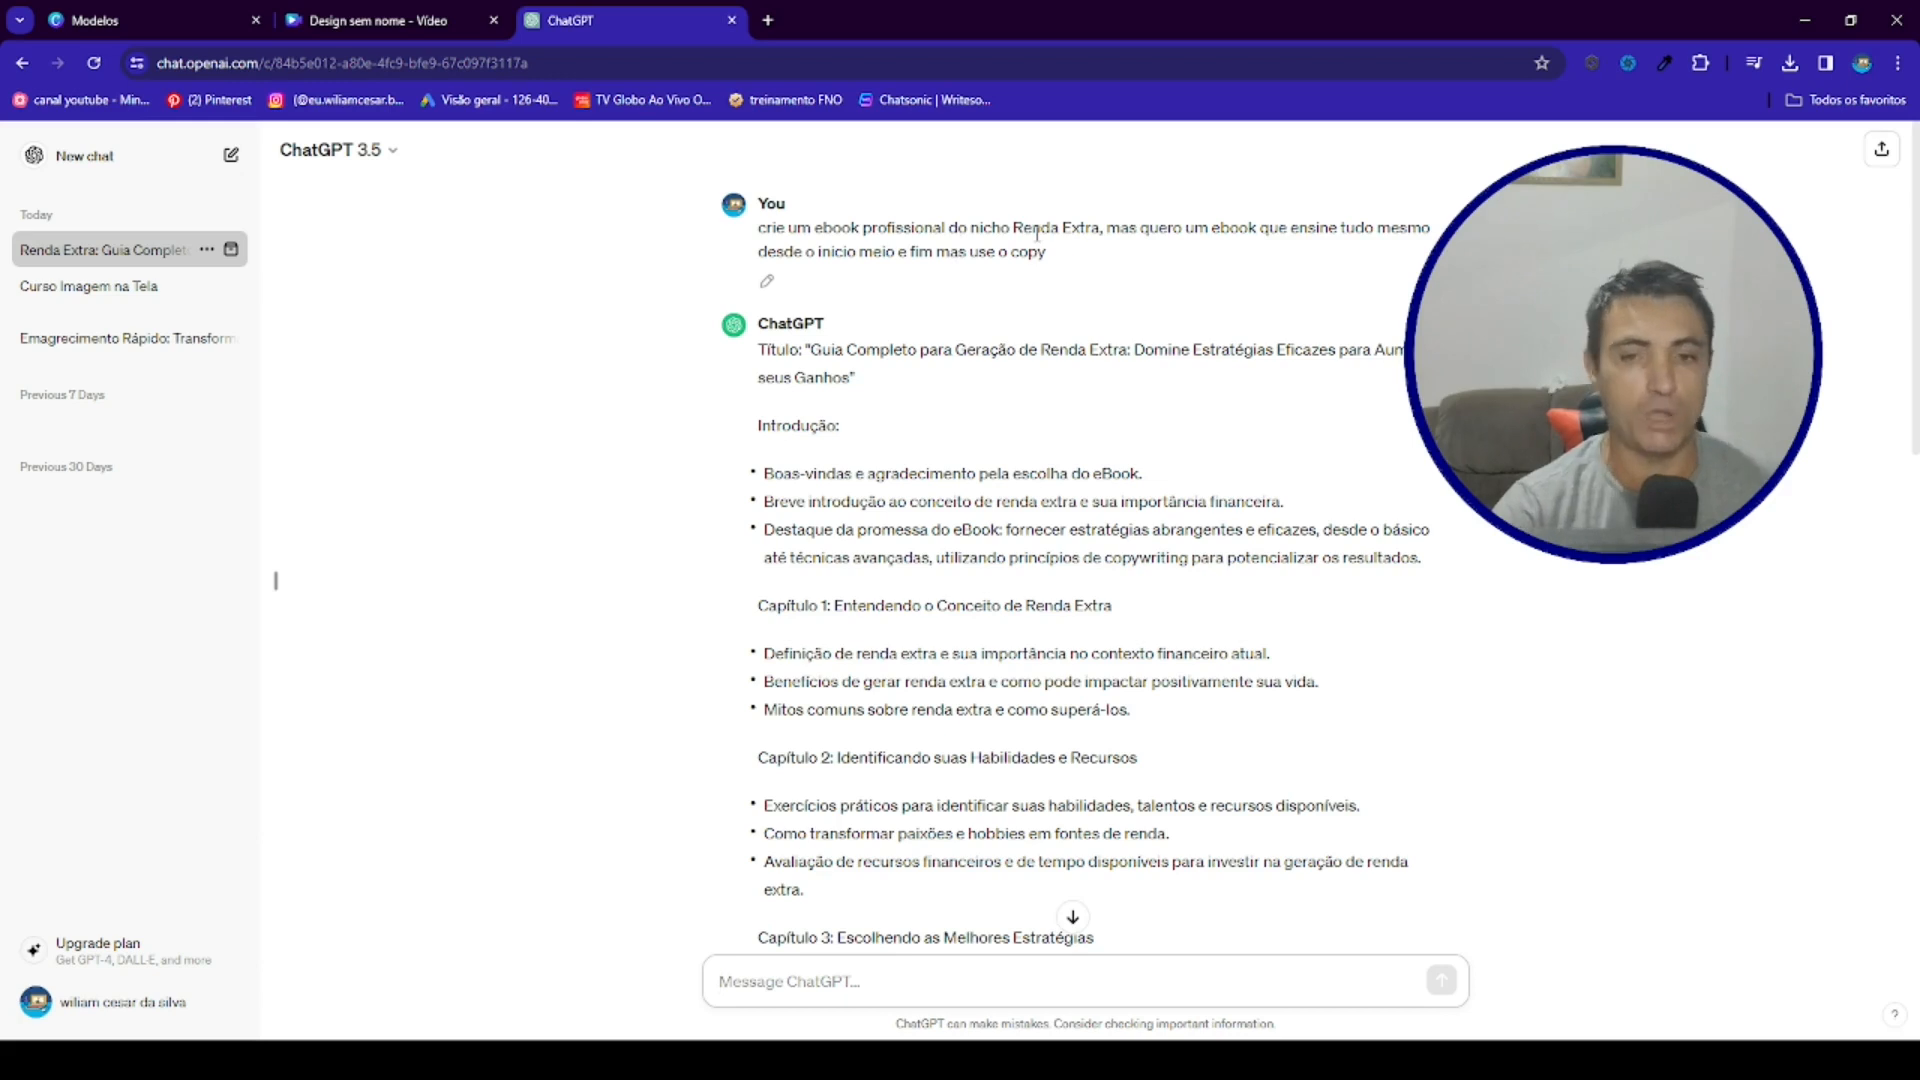Close the Design sem nome tab
Viewport: 1920px width, 1080px height.
click(494, 20)
